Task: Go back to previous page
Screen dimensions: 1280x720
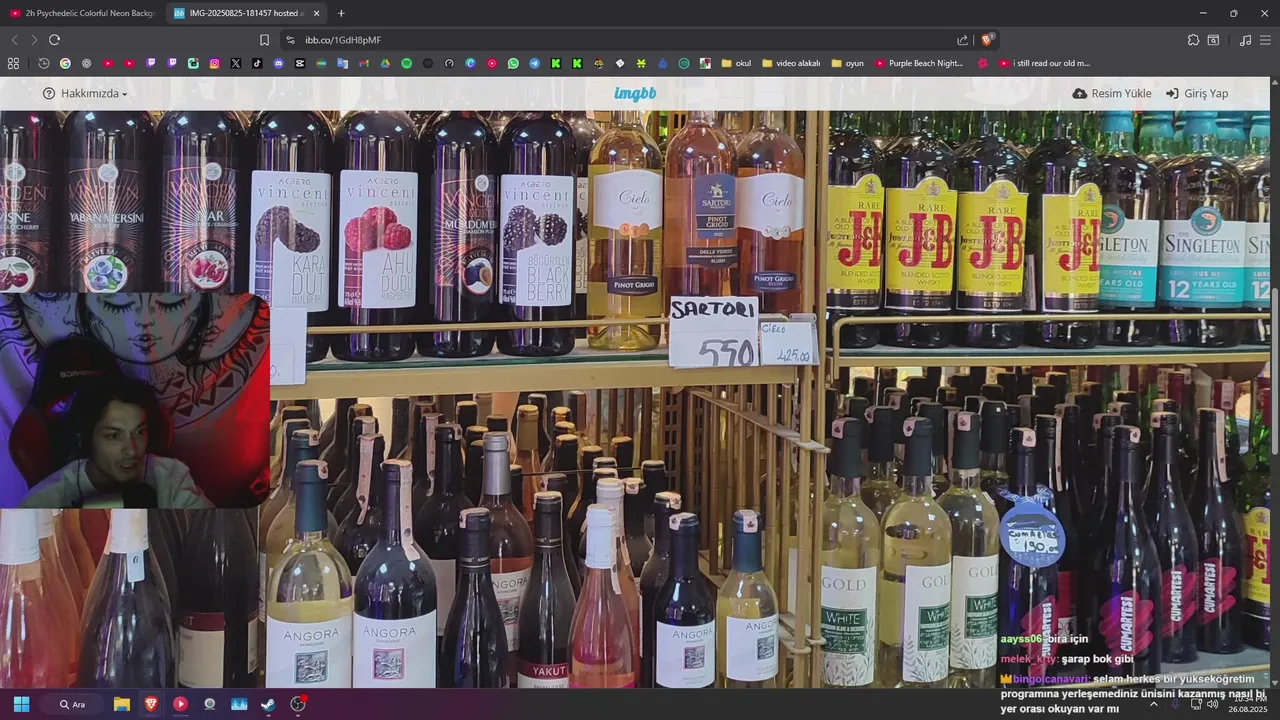Action: point(14,40)
